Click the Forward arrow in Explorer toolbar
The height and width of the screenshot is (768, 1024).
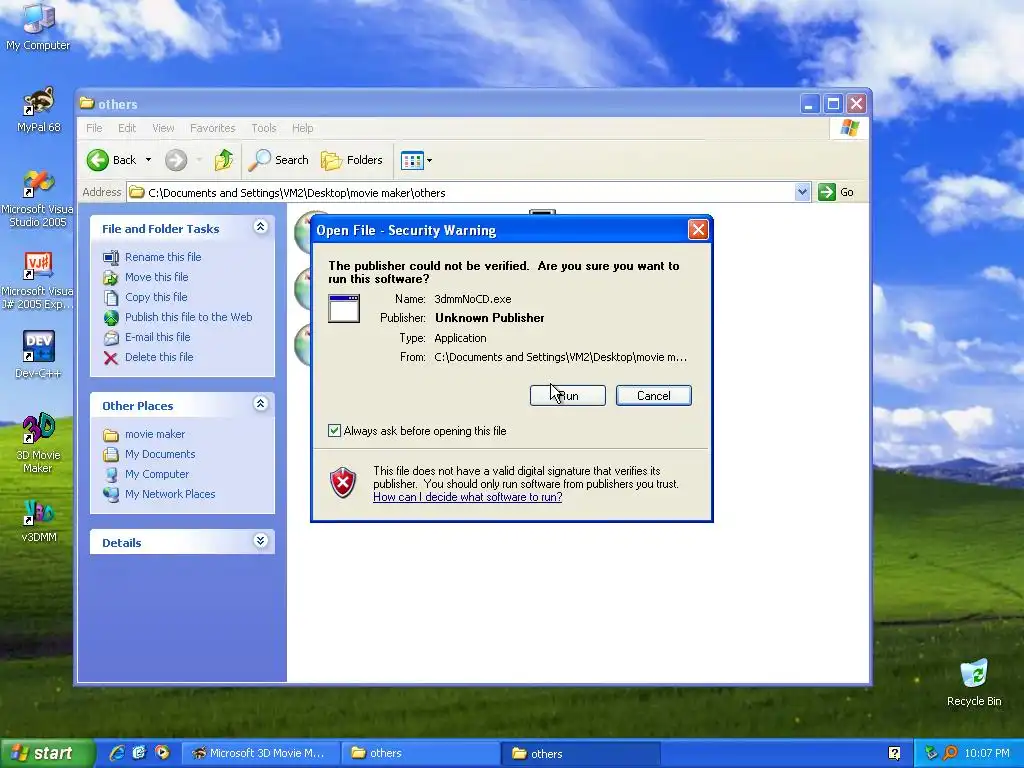click(x=176, y=160)
